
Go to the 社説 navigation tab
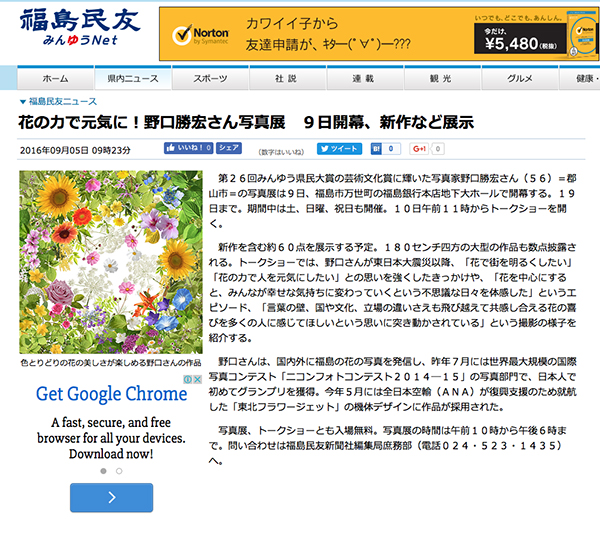(x=286, y=78)
